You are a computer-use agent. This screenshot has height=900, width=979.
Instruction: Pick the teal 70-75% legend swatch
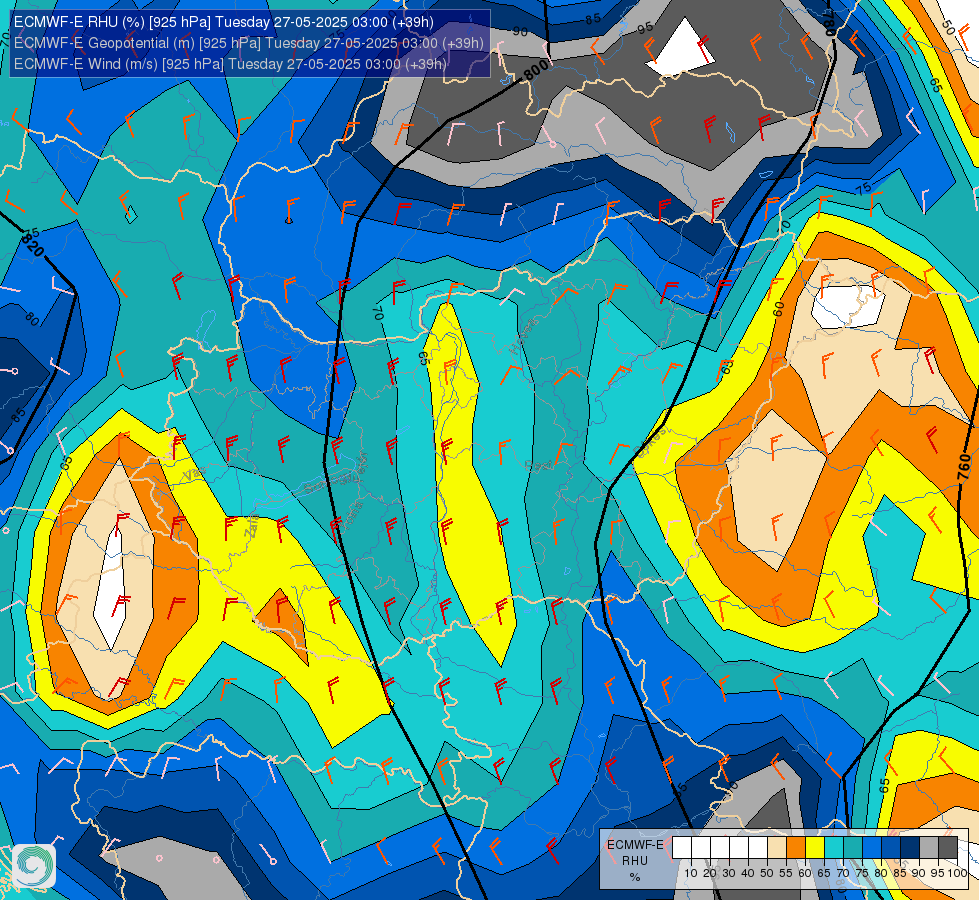[x=853, y=847]
